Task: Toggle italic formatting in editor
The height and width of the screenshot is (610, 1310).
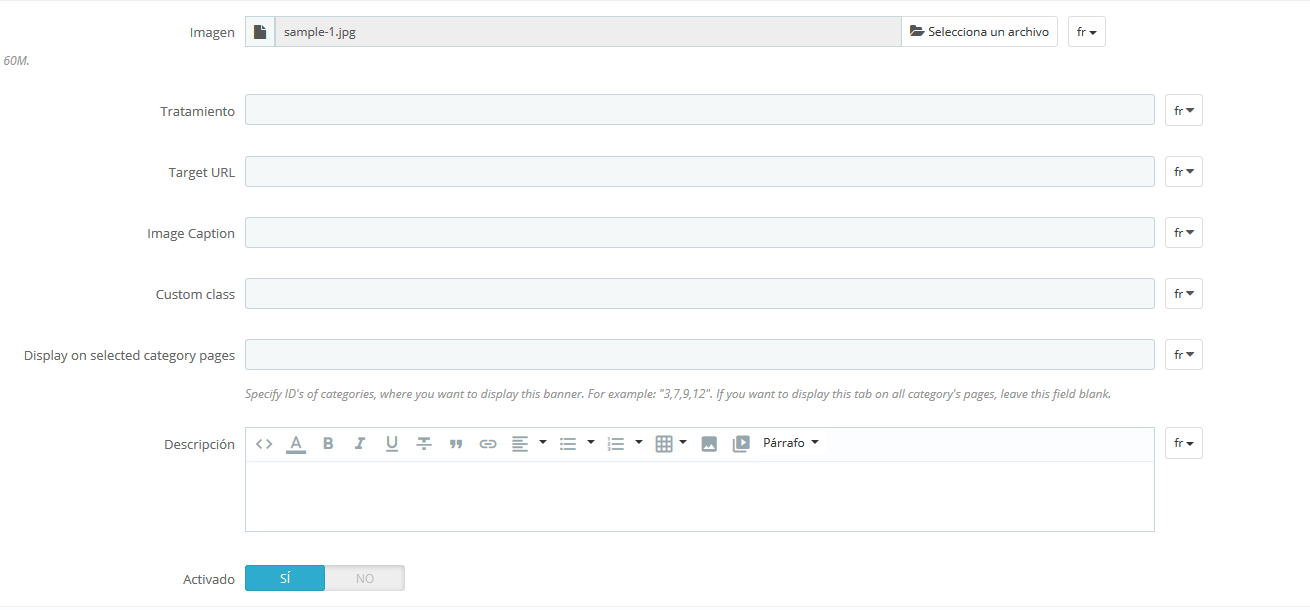Action: click(x=360, y=444)
